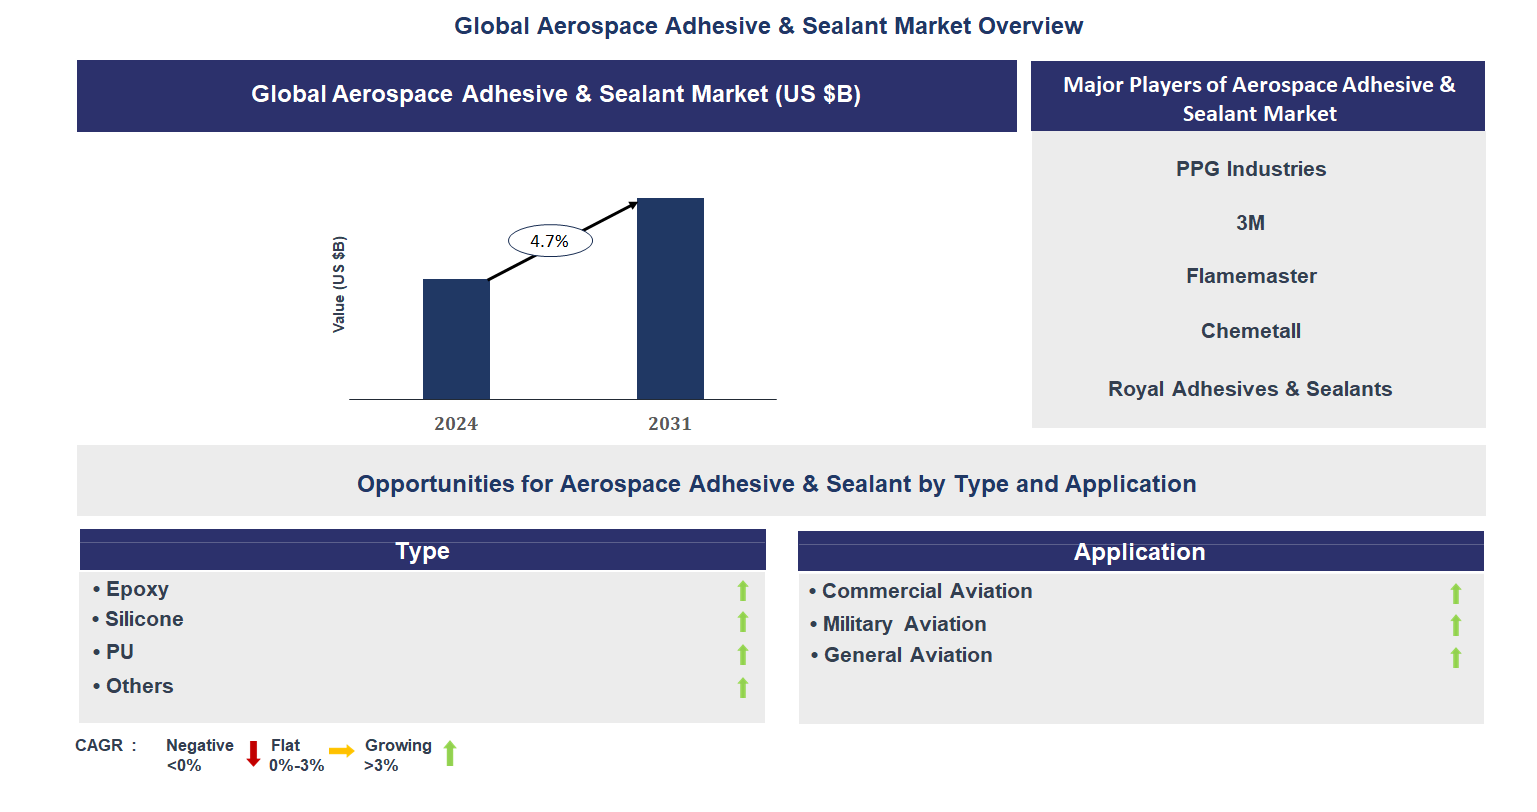The height and width of the screenshot is (812, 1537).
Task: Click the Value (US $B) axis label
Action: pos(341,283)
